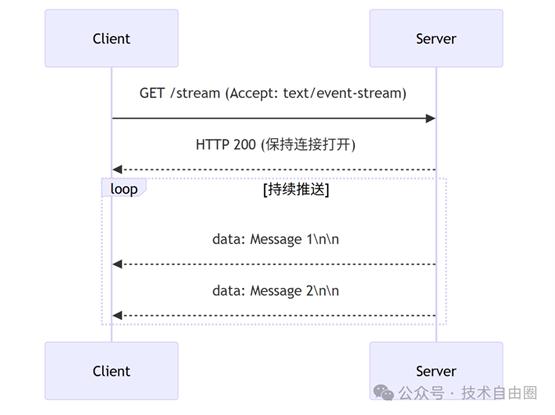
Task: Click the arrowhead under Message 2
Action: (x=117, y=315)
